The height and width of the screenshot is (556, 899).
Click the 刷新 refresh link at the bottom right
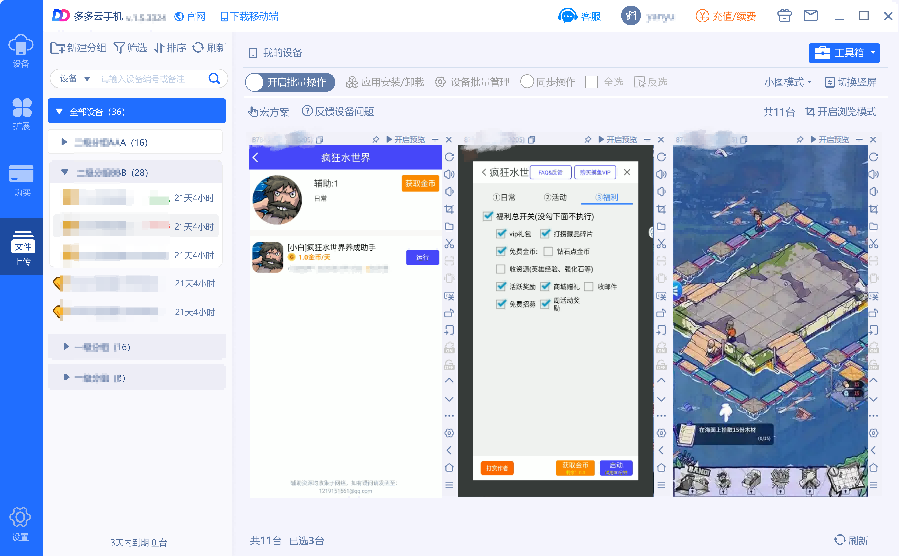[851, 540]
